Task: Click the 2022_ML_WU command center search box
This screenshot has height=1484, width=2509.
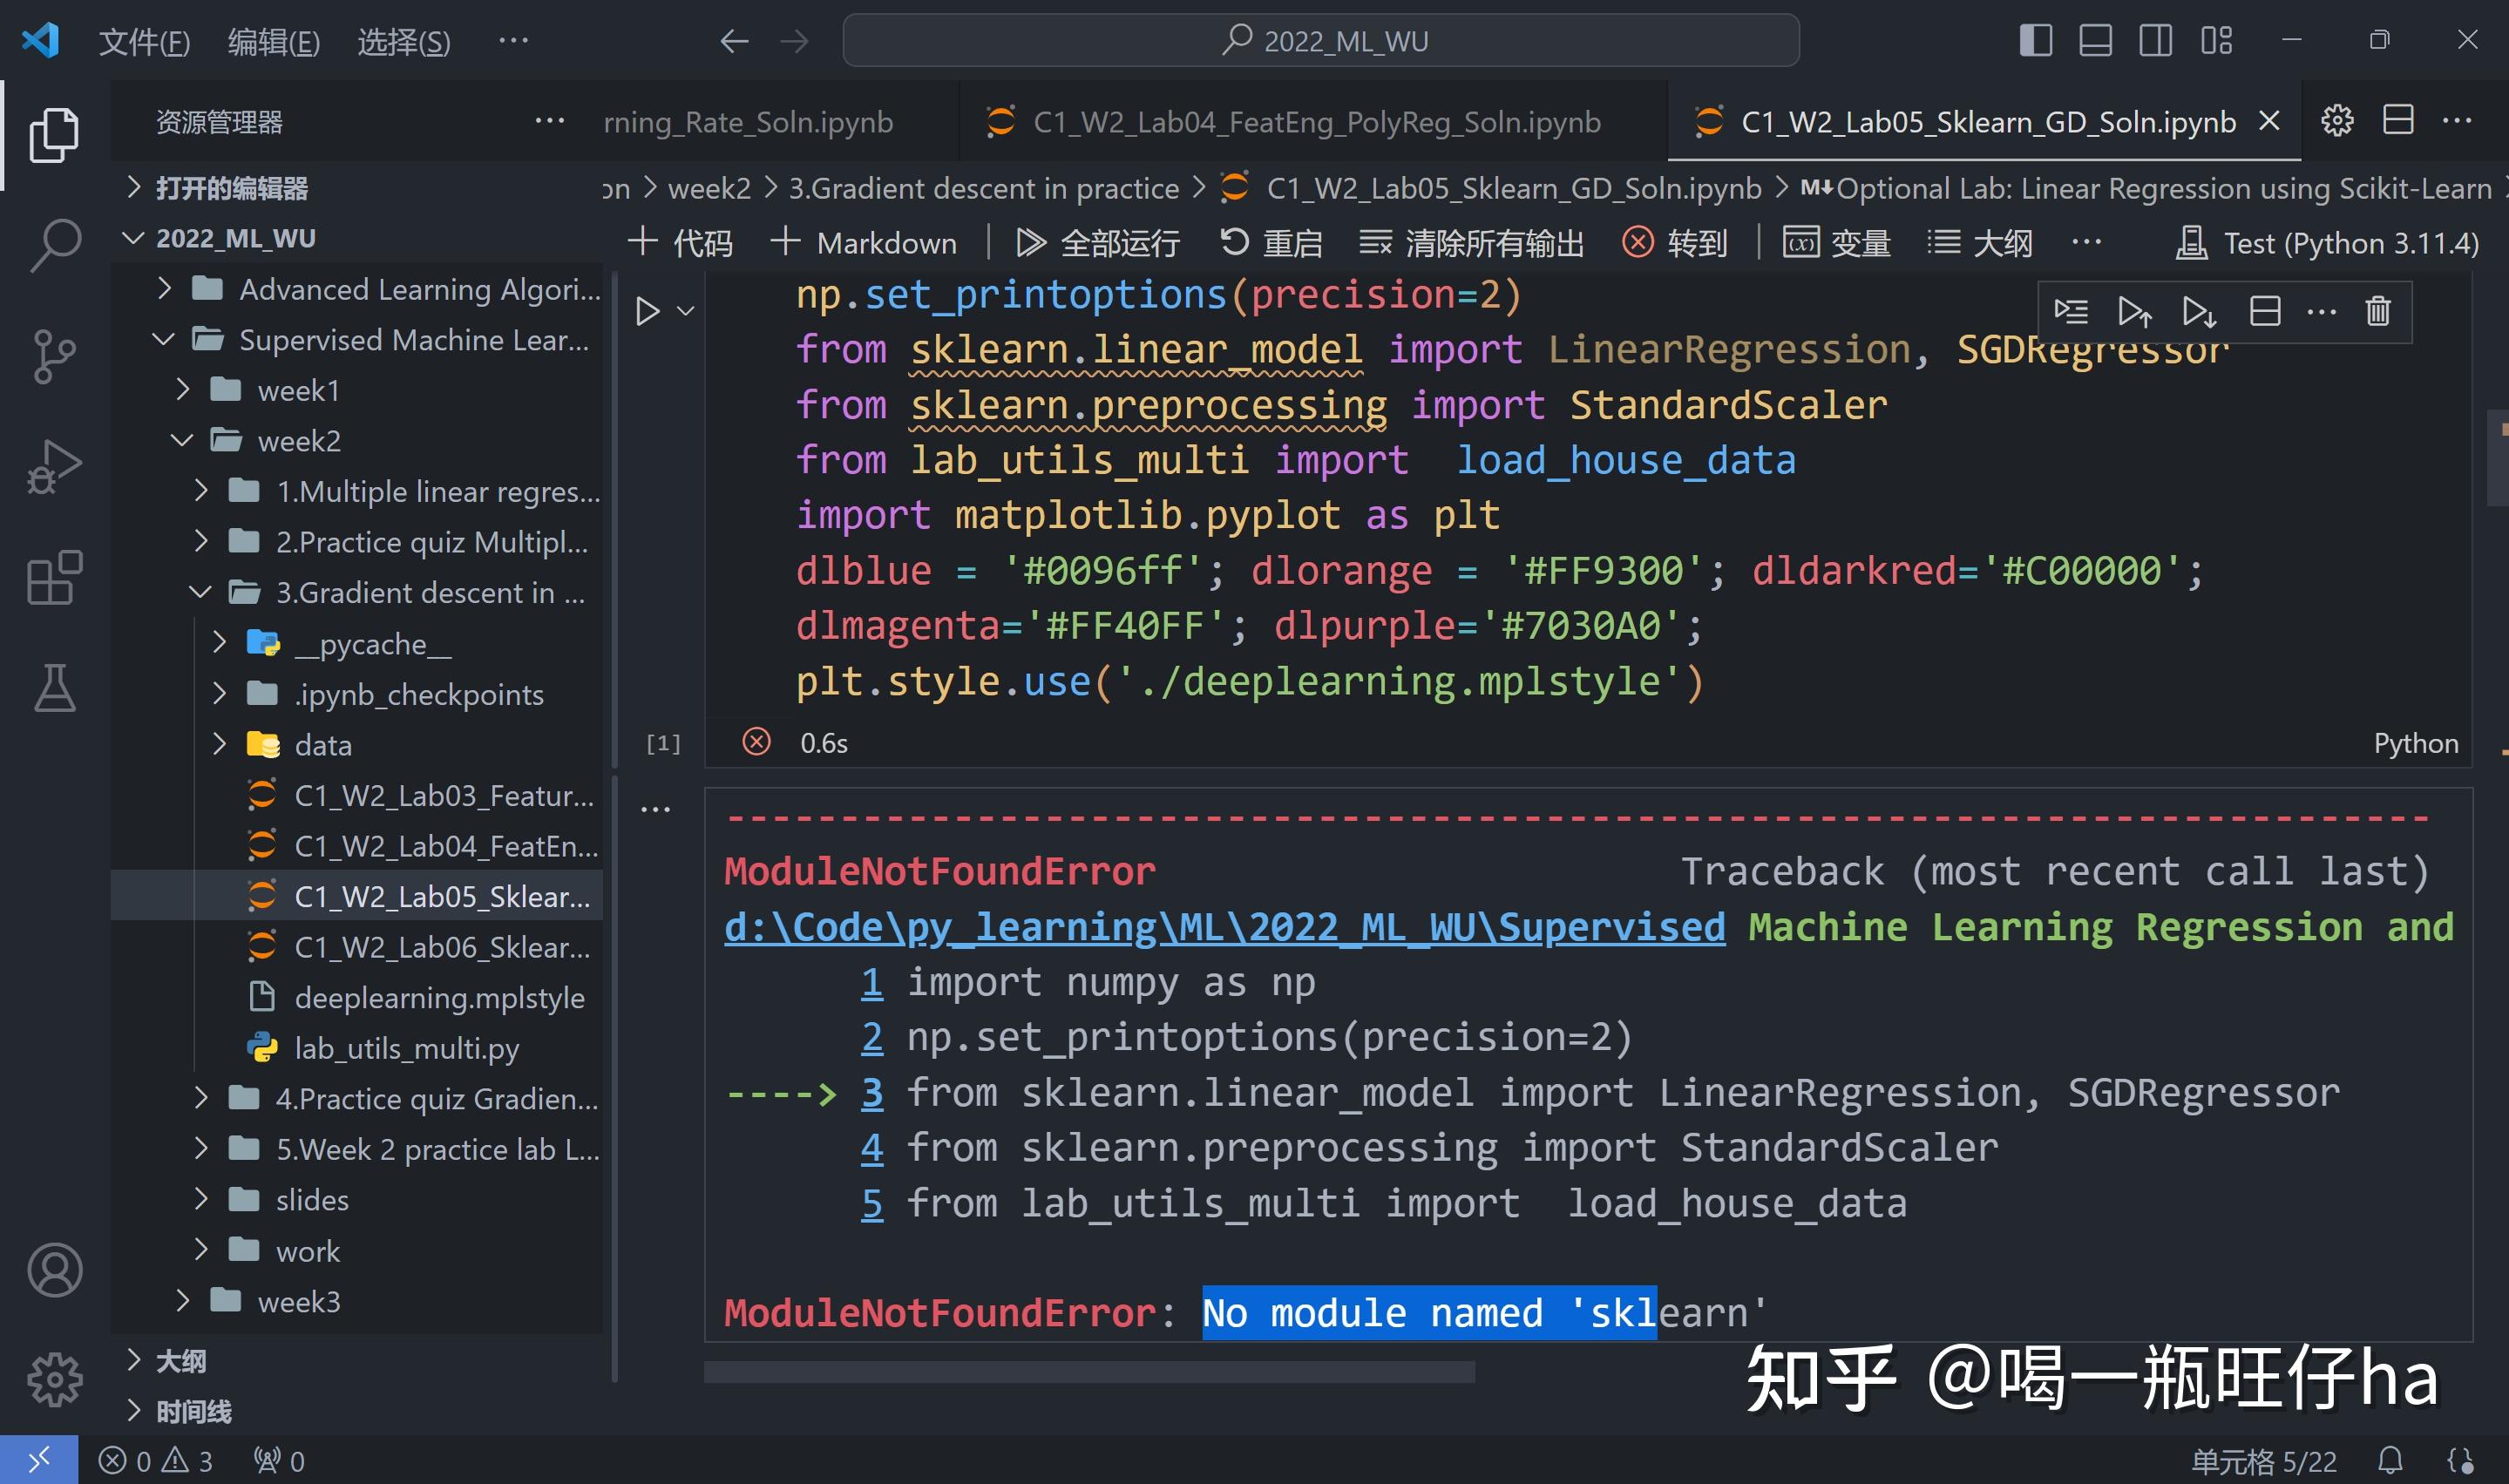Action: click(x=1320, y=41)
